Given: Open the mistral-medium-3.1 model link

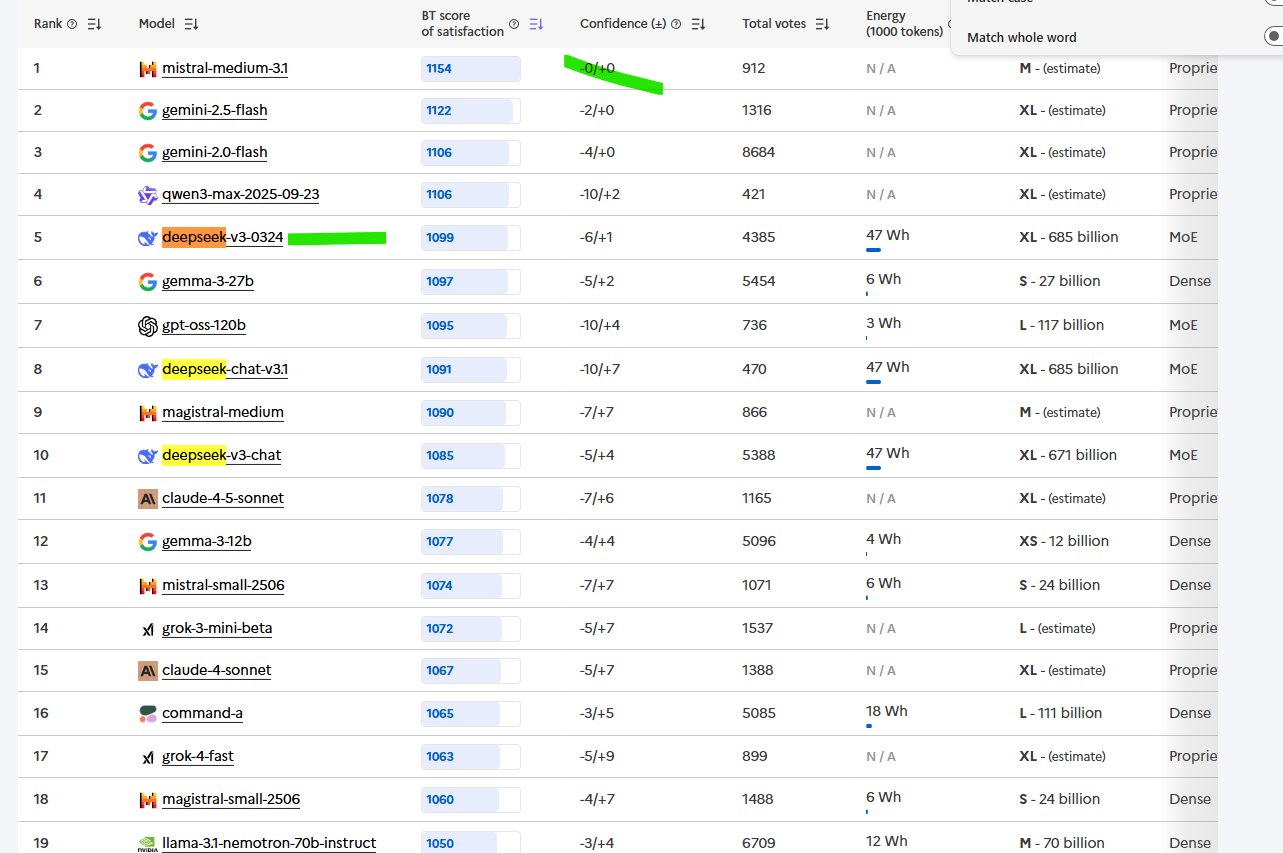Looking at the screenshot, I should click(225, 69).
